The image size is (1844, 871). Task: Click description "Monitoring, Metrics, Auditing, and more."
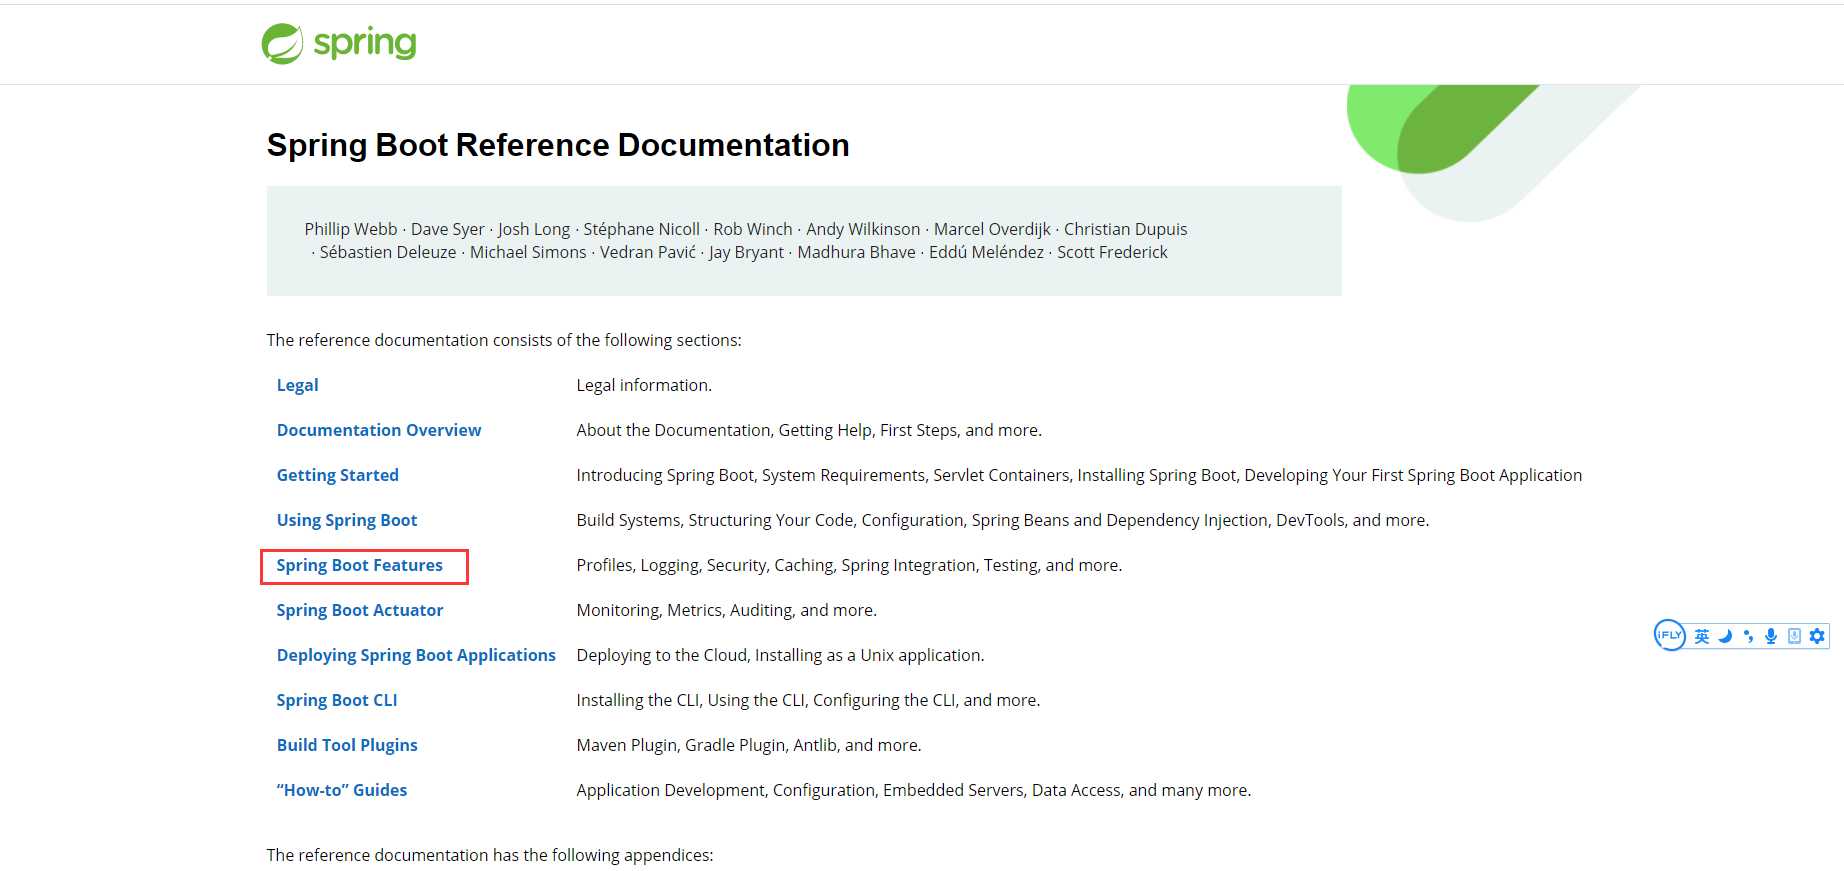pyautogui.click(x=727, y=610)
